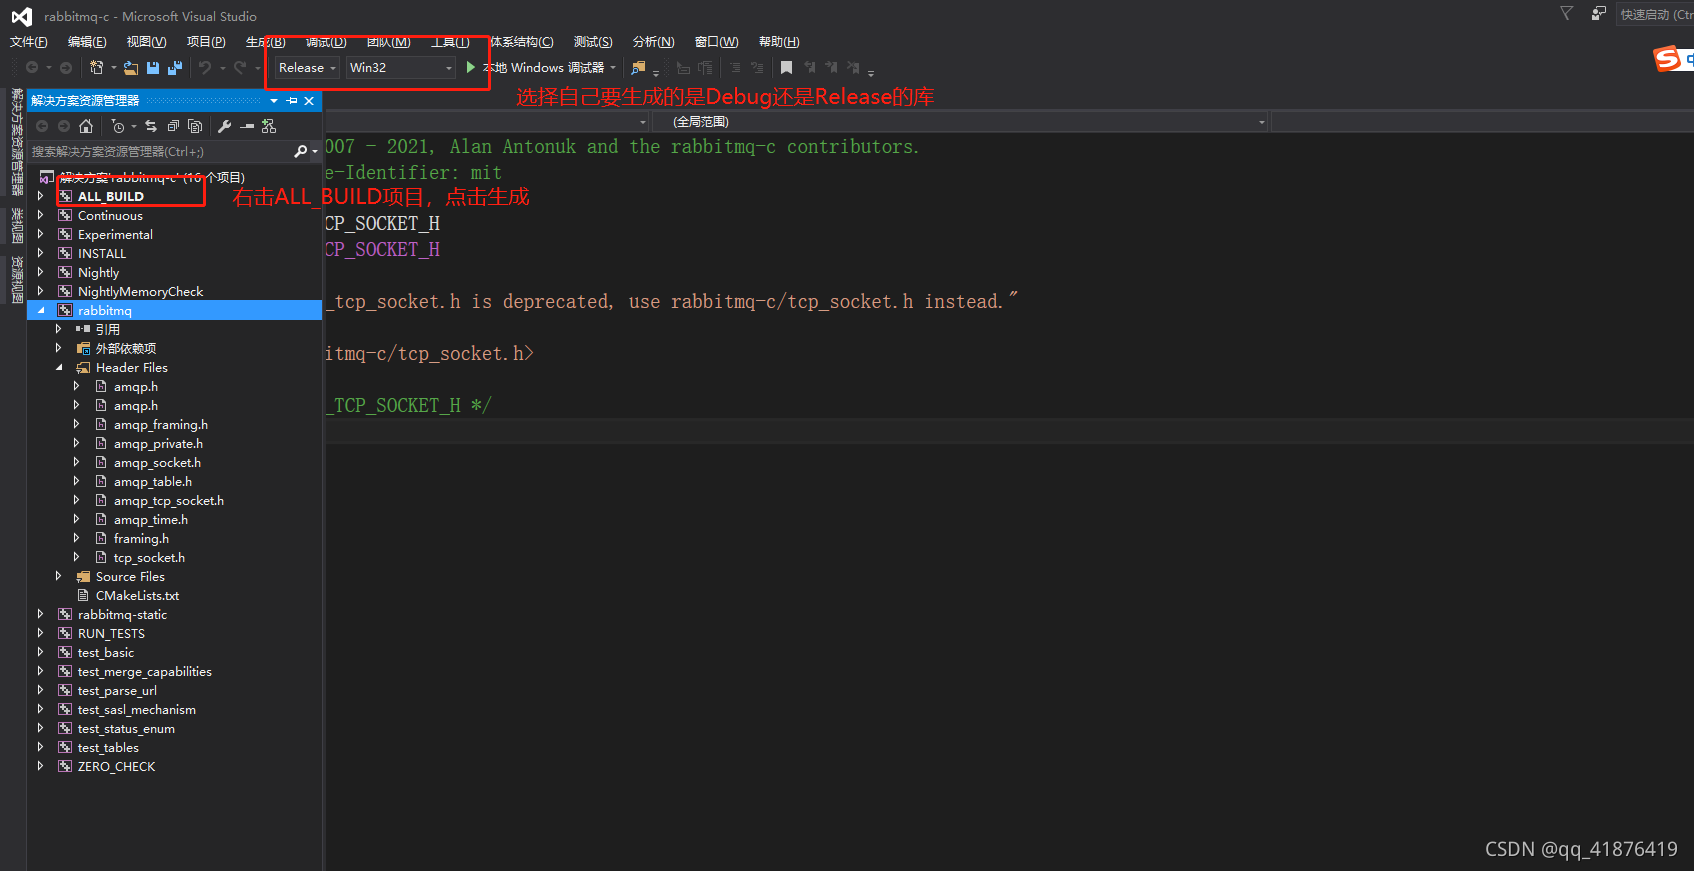The width and height of the screenshot is (1694, 871).
Task: Select the test_sasl_mechanism project
Action: (136, 709)
